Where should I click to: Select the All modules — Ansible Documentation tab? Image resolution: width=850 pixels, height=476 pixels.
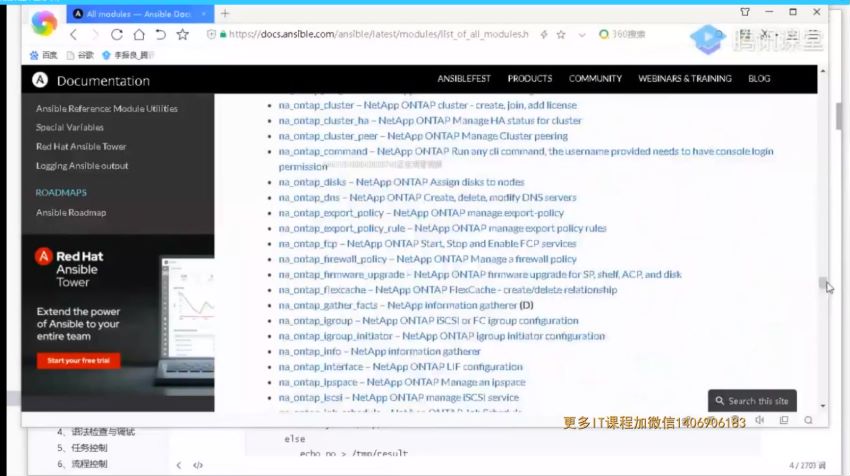coord(140,14)
